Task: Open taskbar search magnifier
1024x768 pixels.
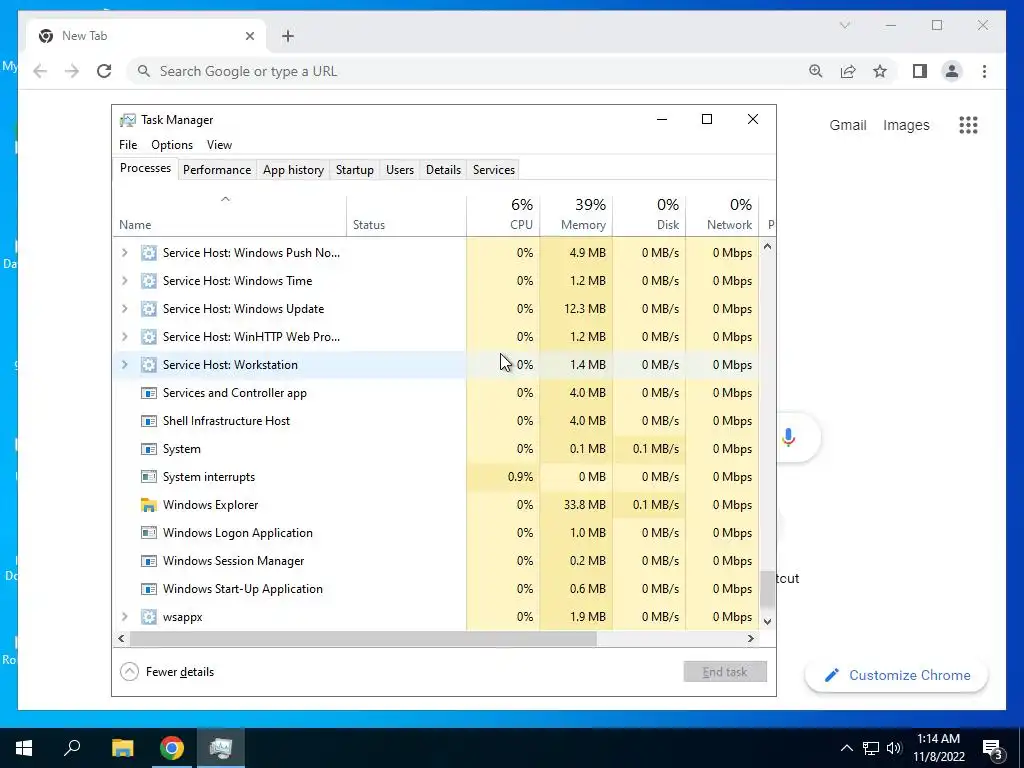Action: click(72, 748)
